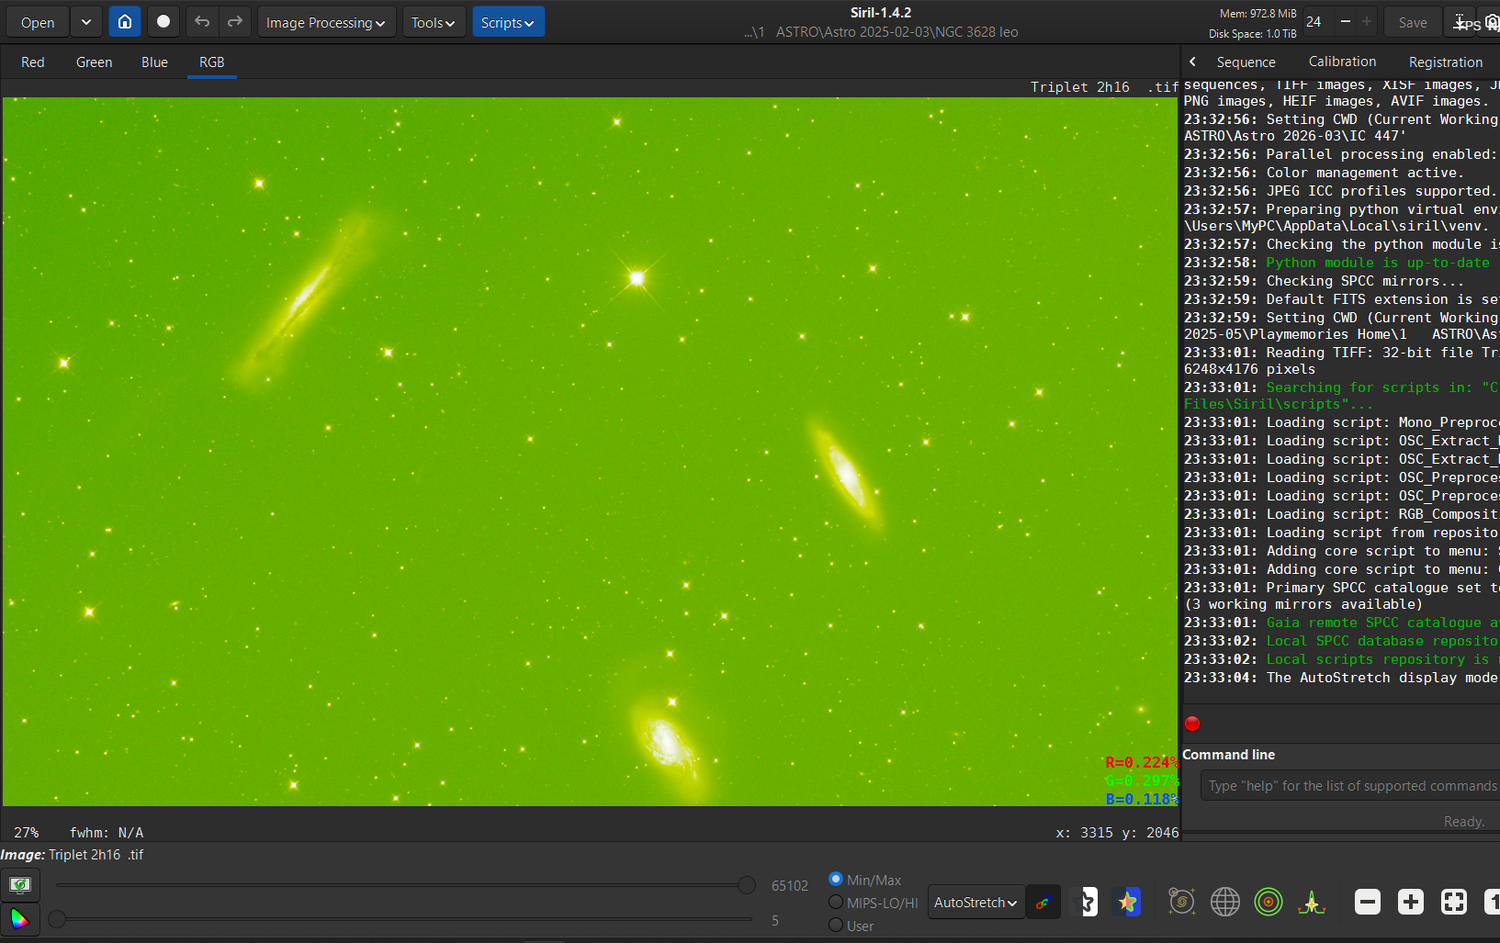Open the Calibration tab

click(x=1342, y=62)
